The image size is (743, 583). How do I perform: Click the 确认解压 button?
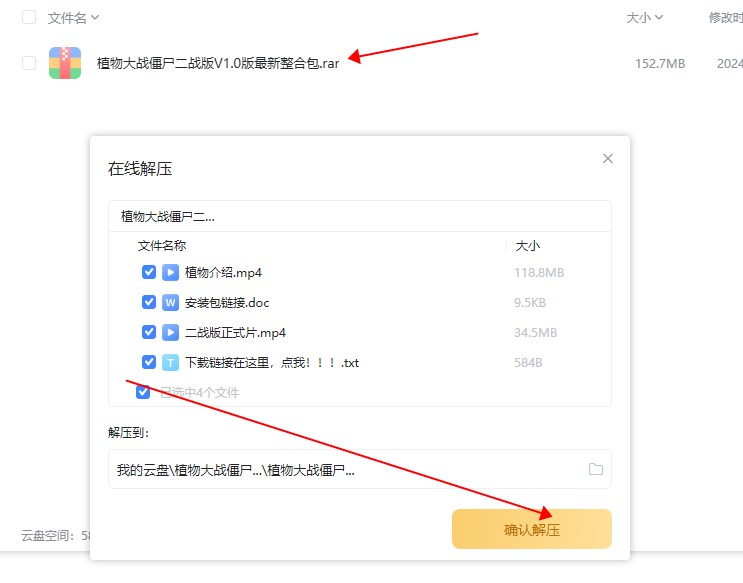click(531, 529)
